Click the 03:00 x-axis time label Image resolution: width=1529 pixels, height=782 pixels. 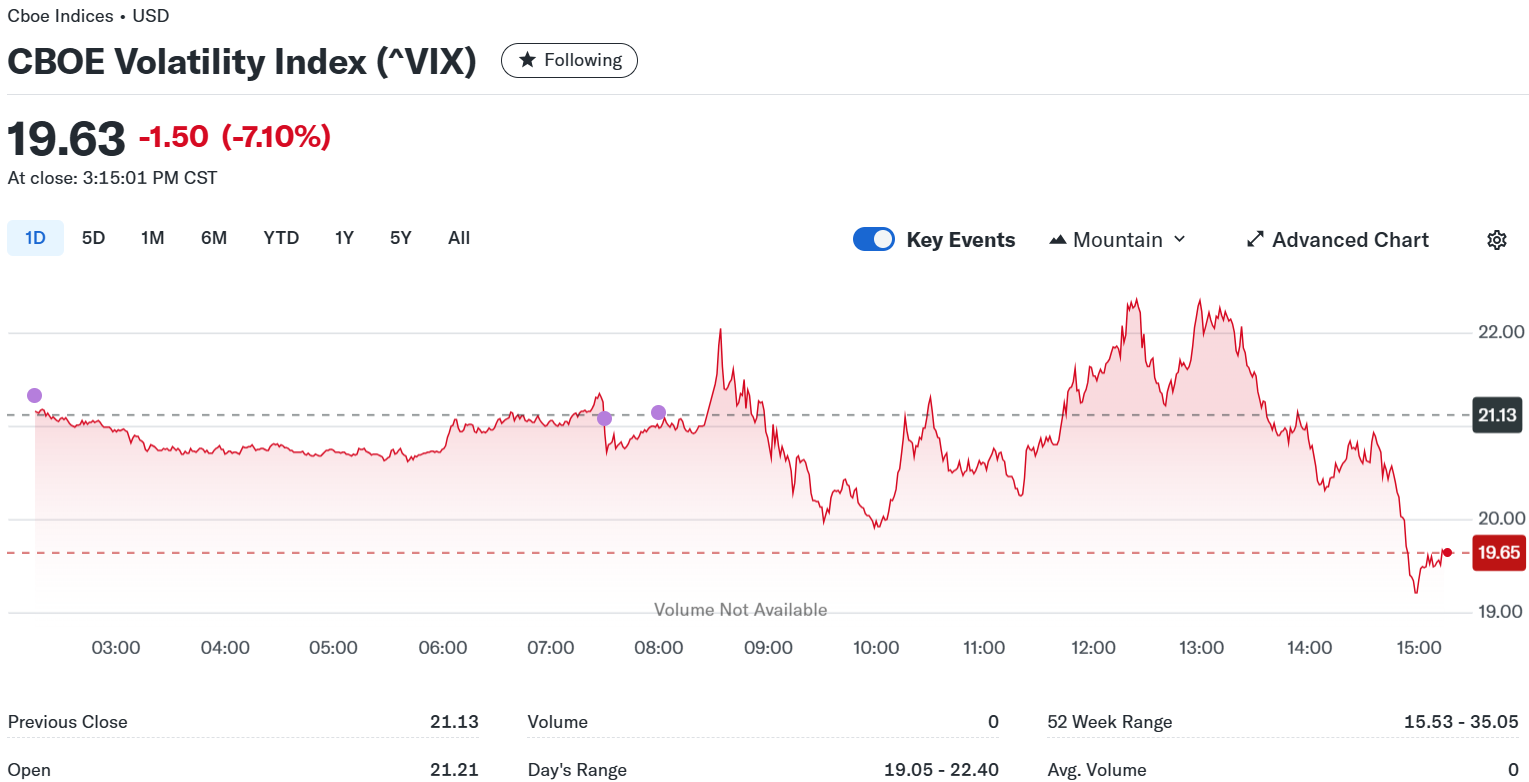[116, 648]
